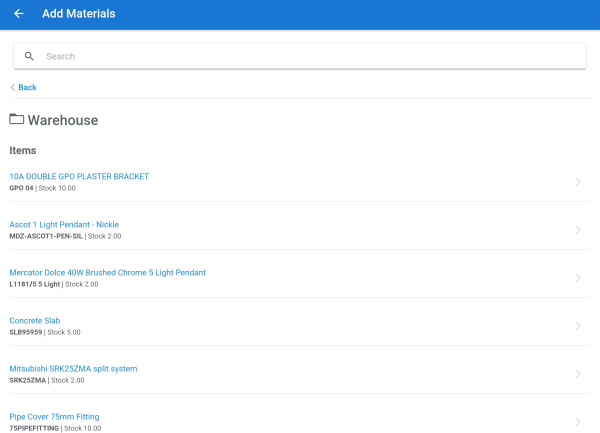Select Pipe Cover 75mm Fitting
The height and width of the screenshot is (433, 600).
click(54, 417)
